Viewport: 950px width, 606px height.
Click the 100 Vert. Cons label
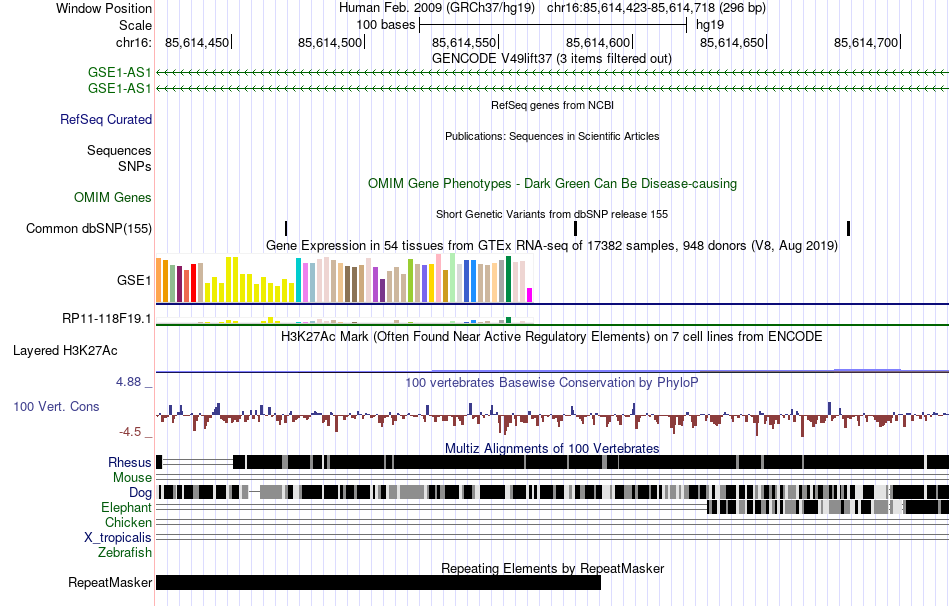[56, 407]
